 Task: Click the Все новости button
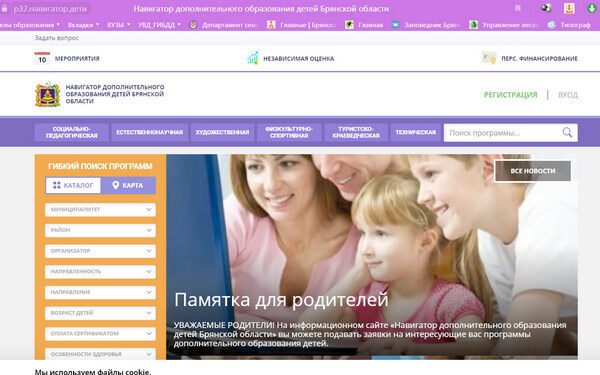pyautogui.click(x=533, y=171)
